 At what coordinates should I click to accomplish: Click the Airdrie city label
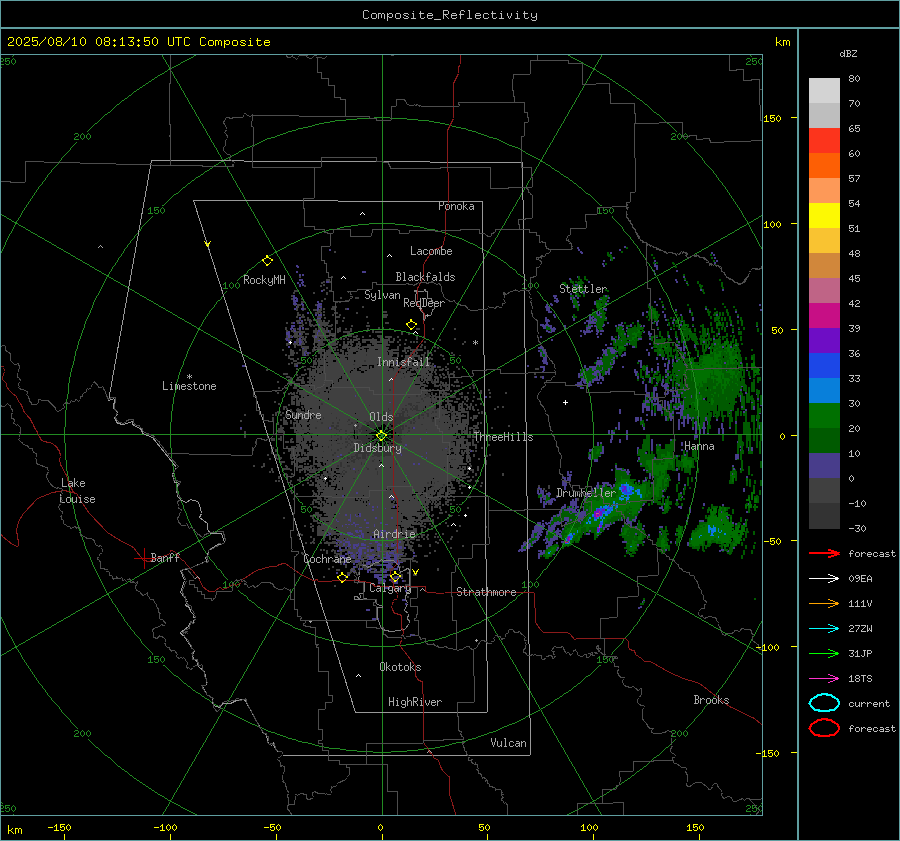[394, 534]
